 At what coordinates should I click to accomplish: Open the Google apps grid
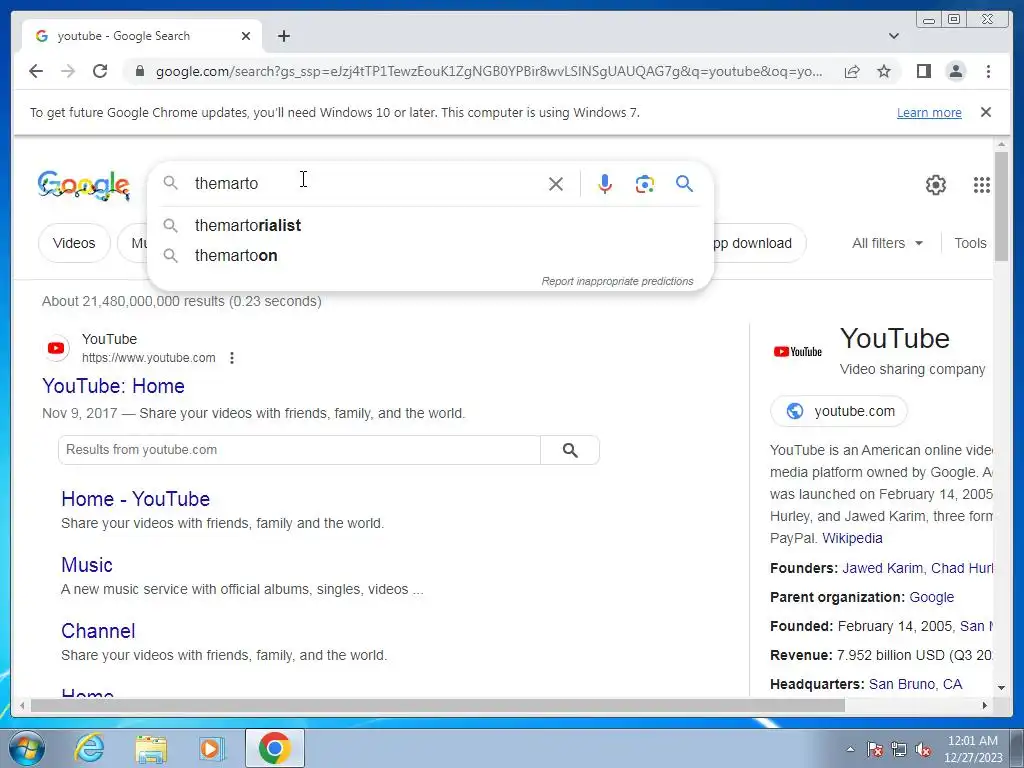[x=981, y=185]
